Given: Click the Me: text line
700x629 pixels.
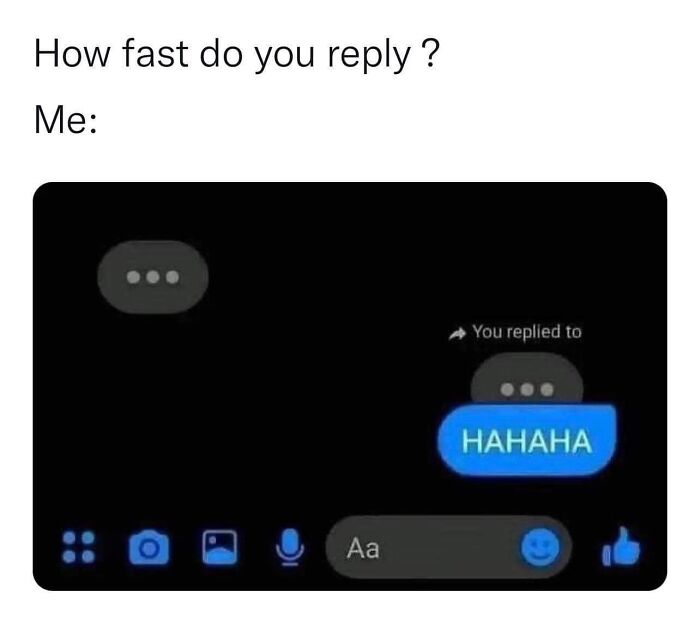Looking at the screenshot, I should pyautogui.click(x=66, y=119).
